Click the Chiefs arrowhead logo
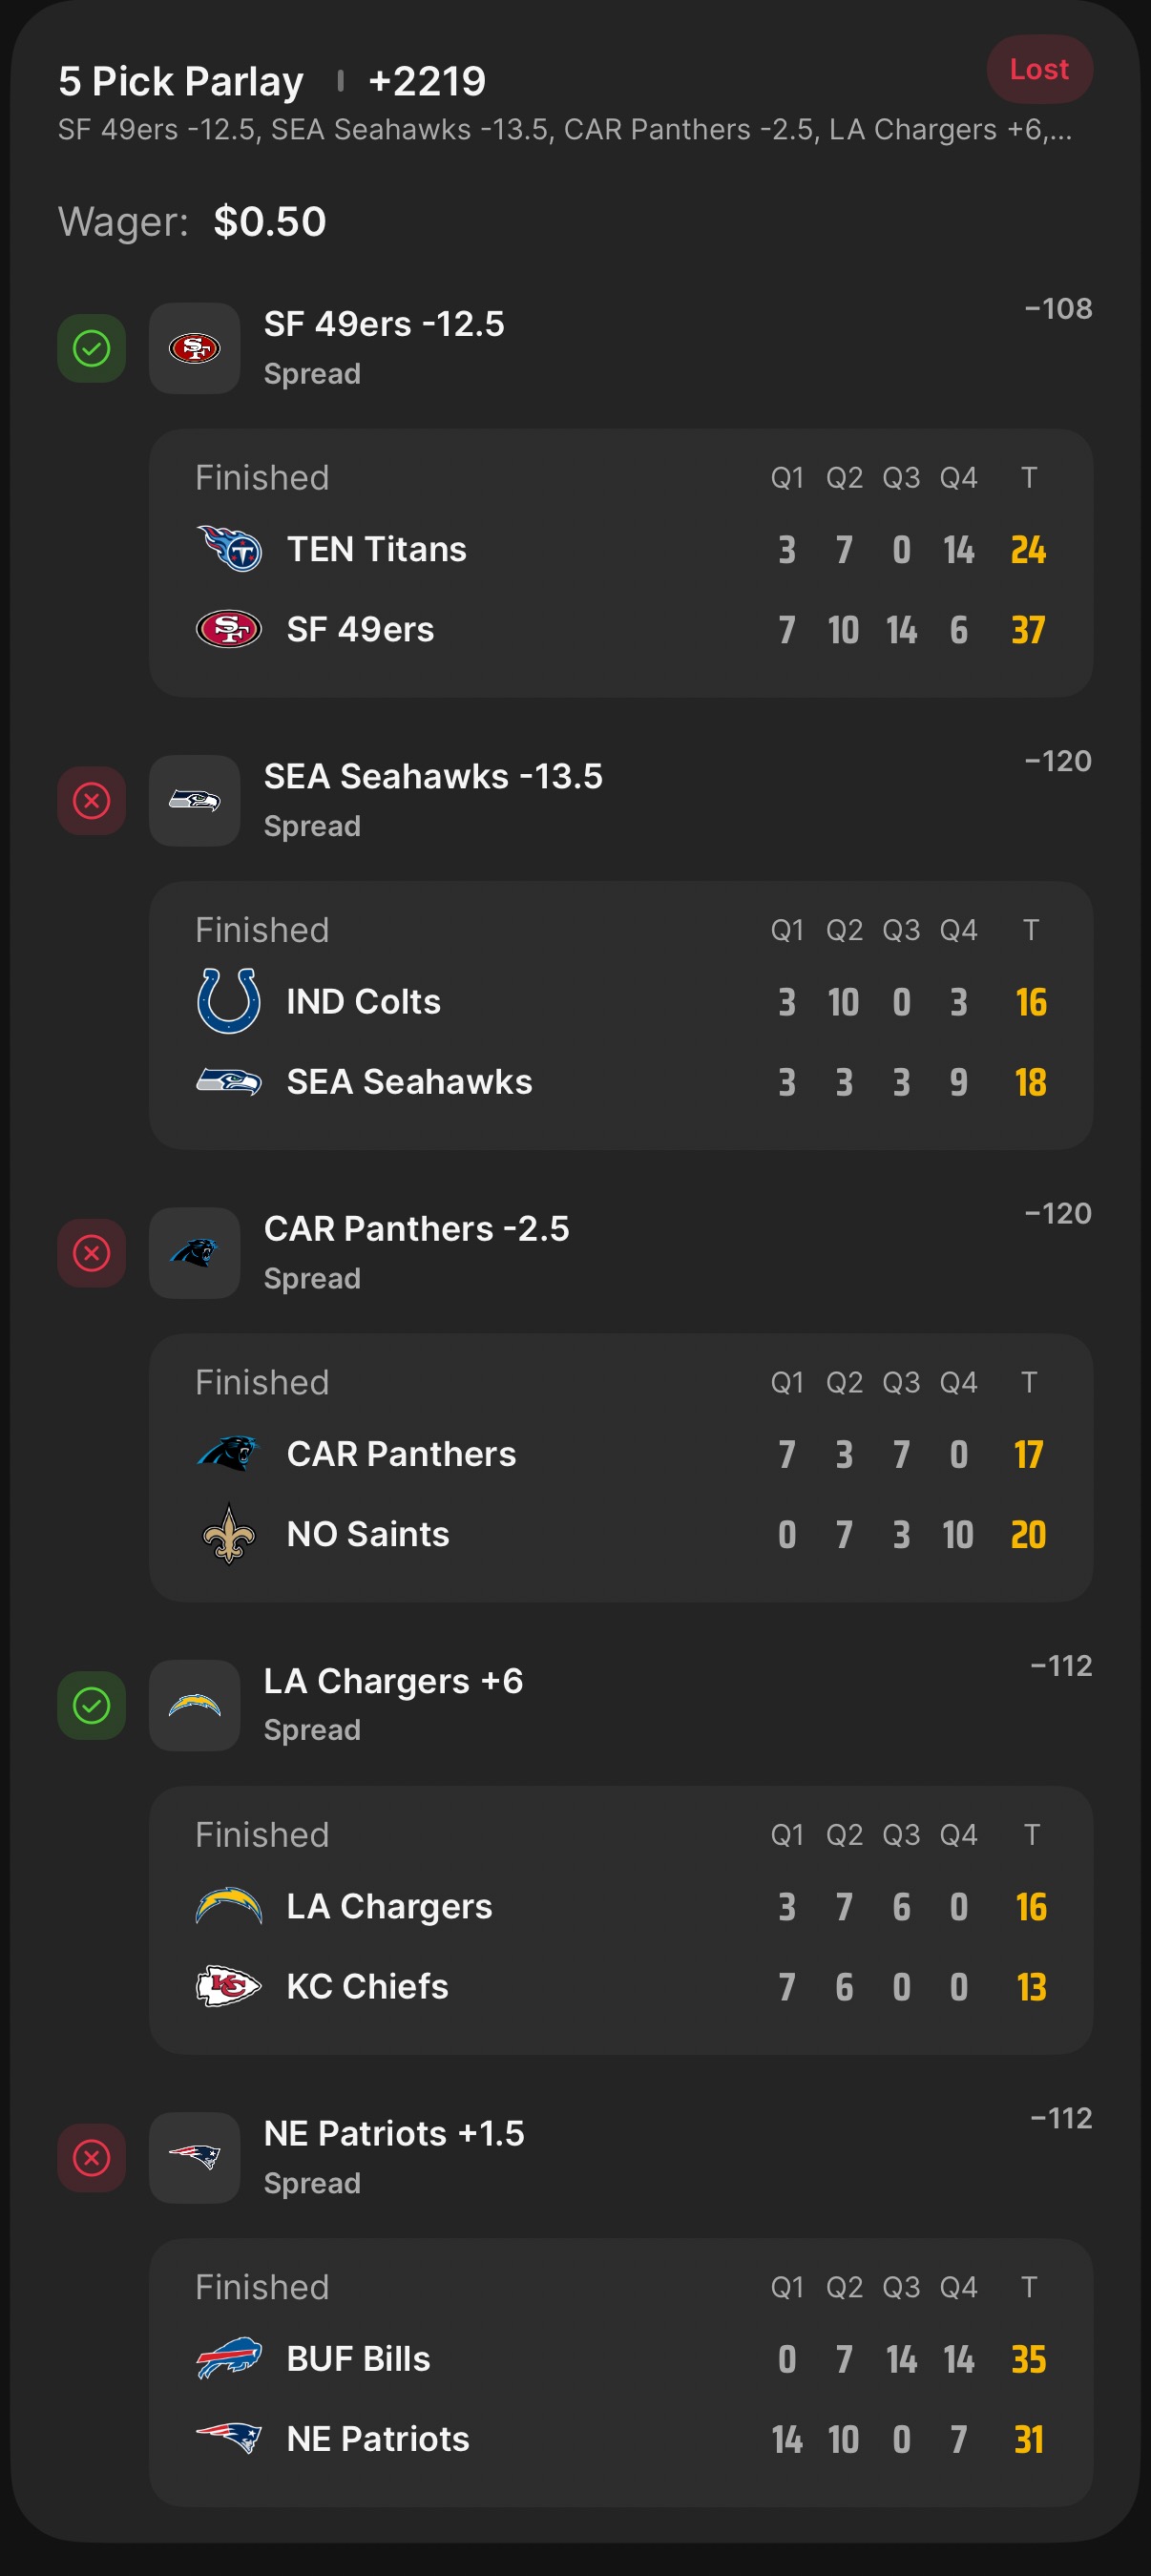Image resolution: width=1151 pixels, height=2576 pixels. click(229, 1986)
